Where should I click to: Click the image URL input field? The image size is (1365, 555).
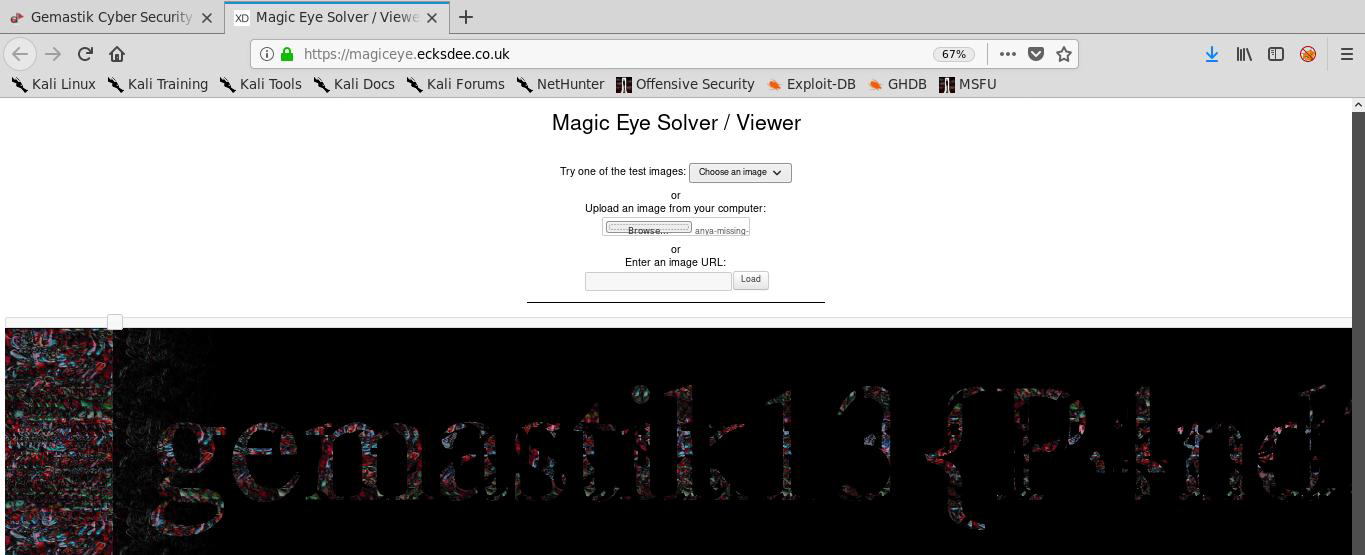[658, 281]
